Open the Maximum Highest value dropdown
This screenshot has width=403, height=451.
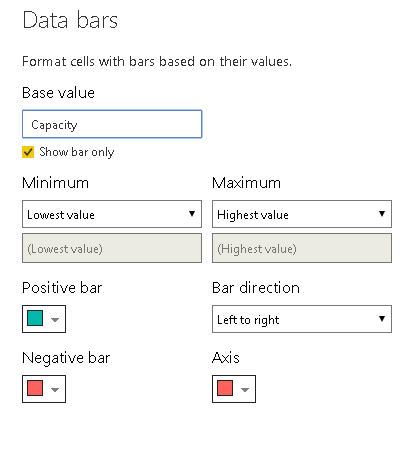click(x=302, y=214)
